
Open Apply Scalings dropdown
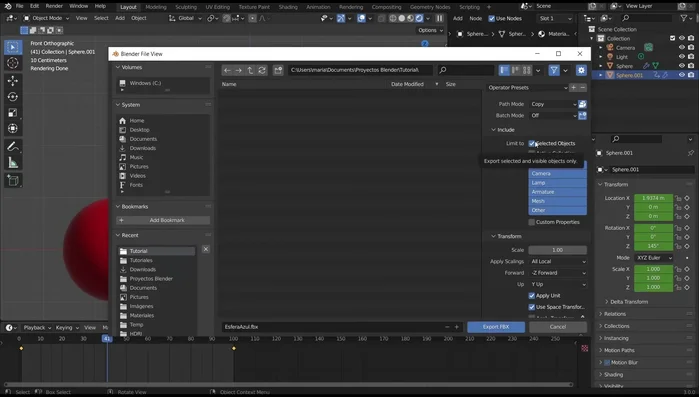tap(558, 262)
